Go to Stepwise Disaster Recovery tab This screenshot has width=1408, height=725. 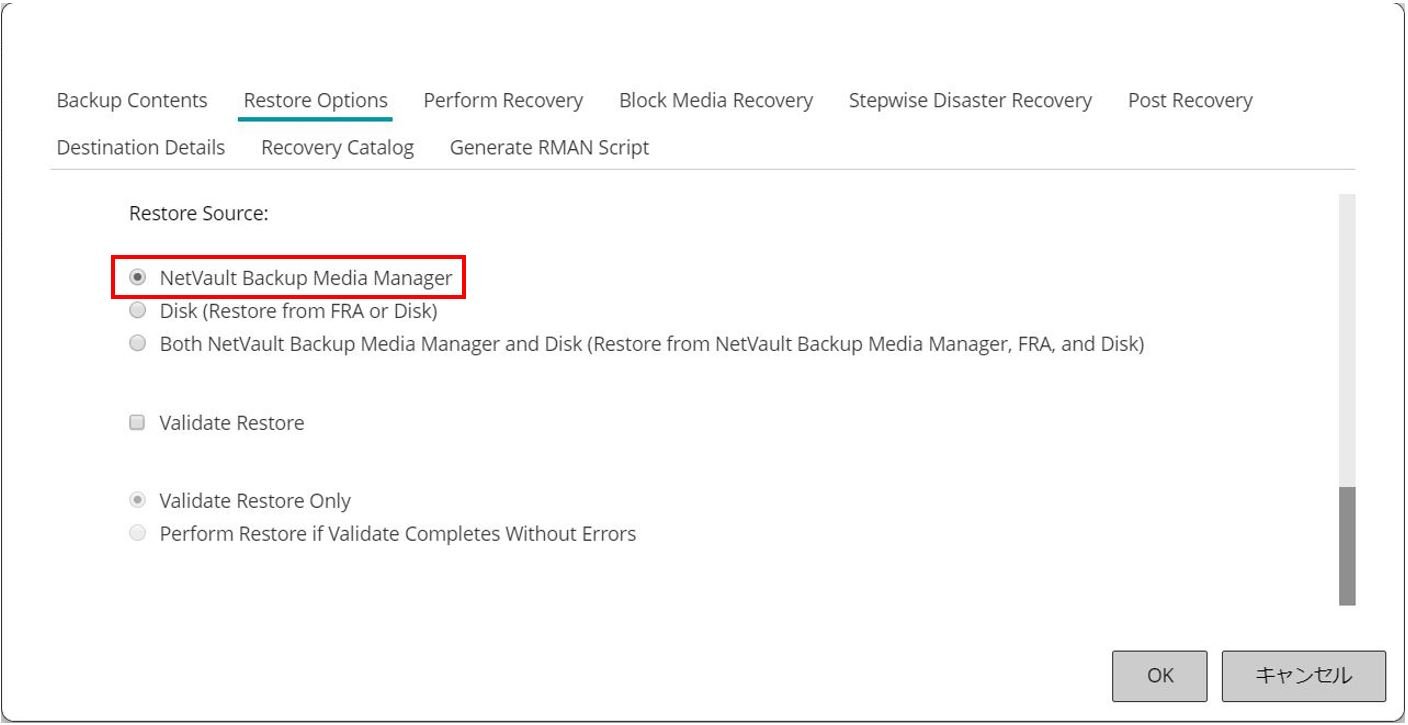(x=970, y=101)
